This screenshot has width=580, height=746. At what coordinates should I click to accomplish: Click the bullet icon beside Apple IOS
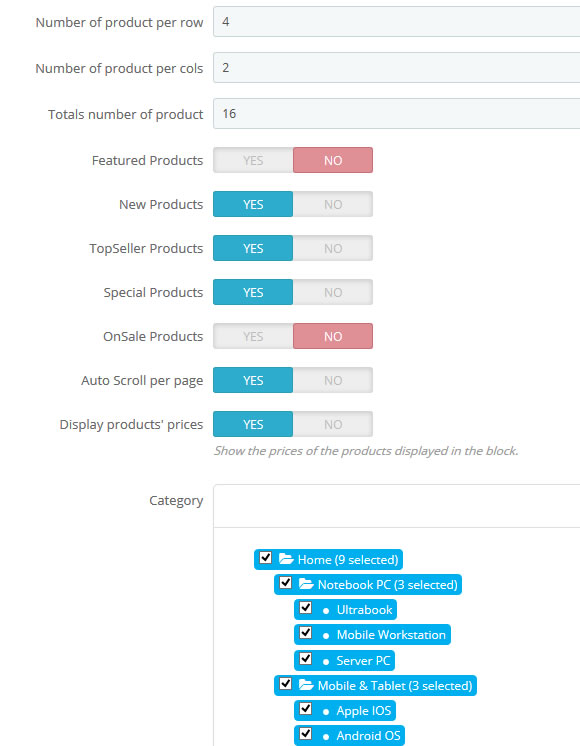pyautogui.click(x=326, y=712)
